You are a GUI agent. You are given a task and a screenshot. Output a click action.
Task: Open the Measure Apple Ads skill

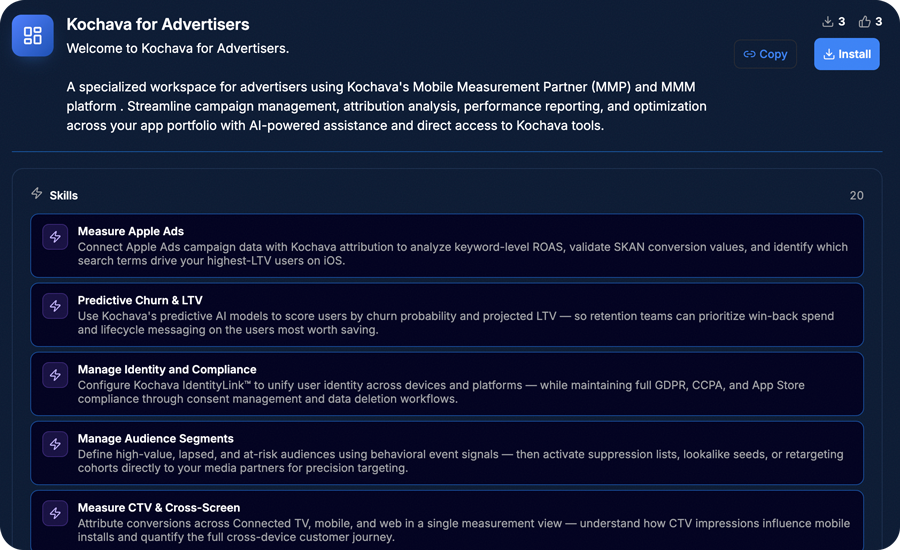(447, 246)
